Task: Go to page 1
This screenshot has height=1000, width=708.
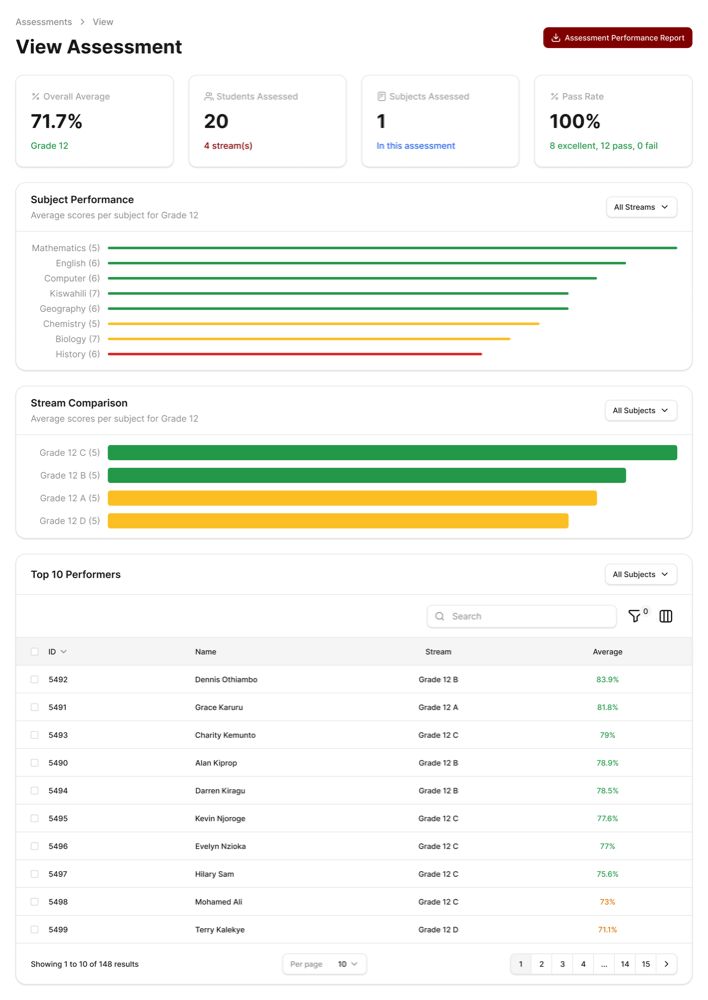Action: (520, 964)
